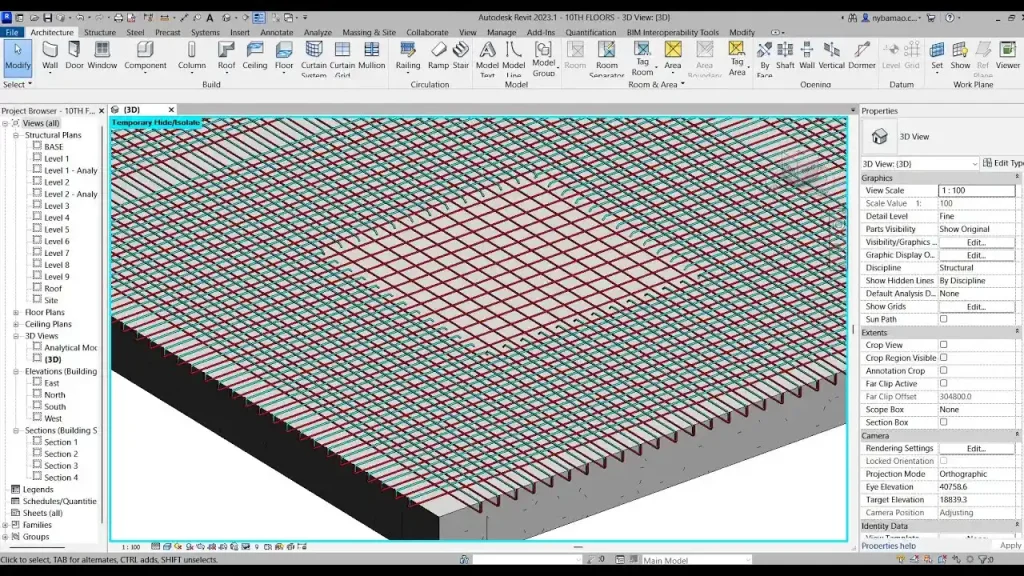
Task: Expand the Families tree node
Action: 6,525
